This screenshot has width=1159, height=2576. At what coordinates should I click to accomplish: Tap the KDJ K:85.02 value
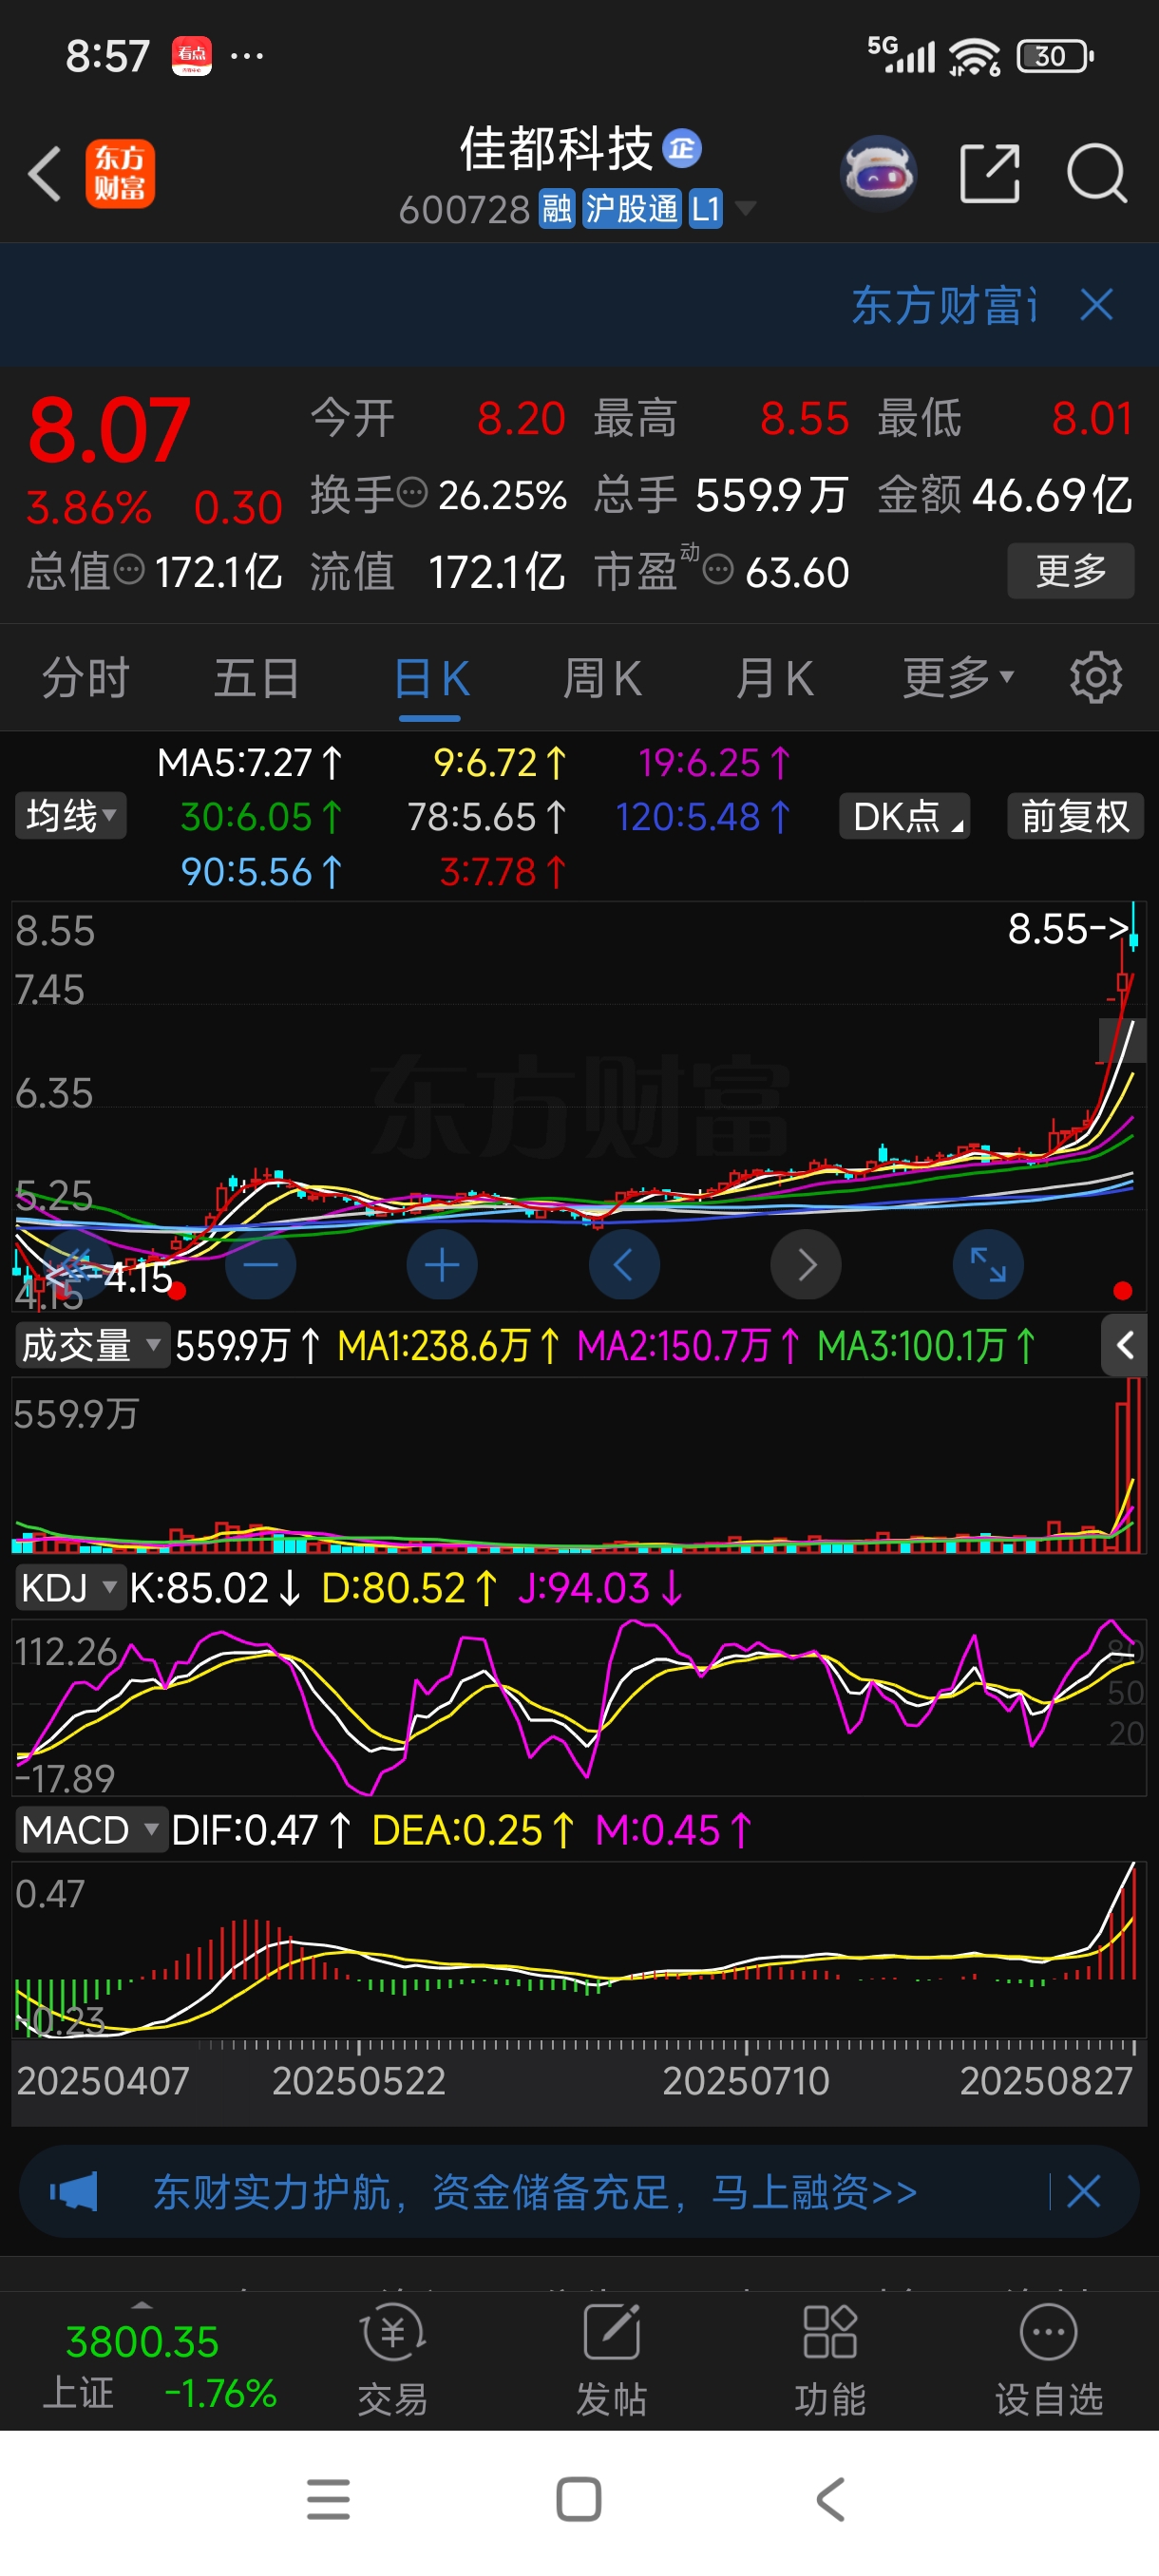pyautogui.click(x=215, y=1588)
